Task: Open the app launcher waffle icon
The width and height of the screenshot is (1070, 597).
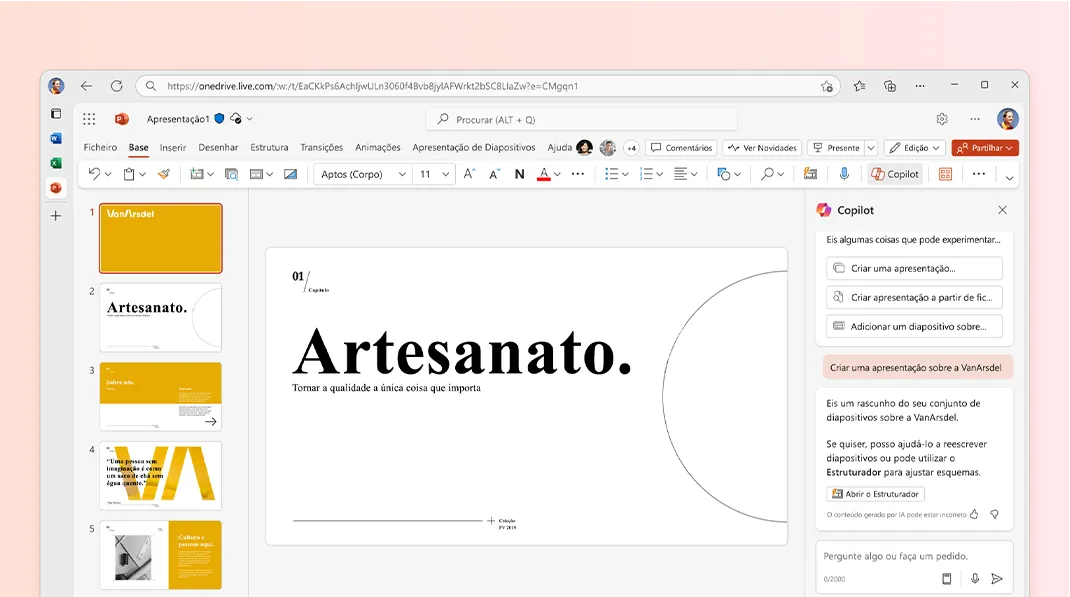Action: point(89,119)
